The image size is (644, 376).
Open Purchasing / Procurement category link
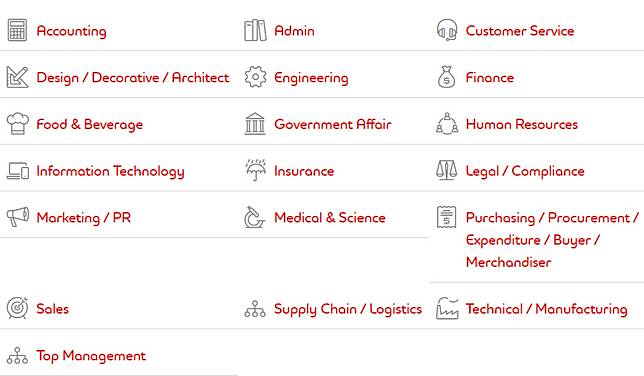tap(552, 240)
